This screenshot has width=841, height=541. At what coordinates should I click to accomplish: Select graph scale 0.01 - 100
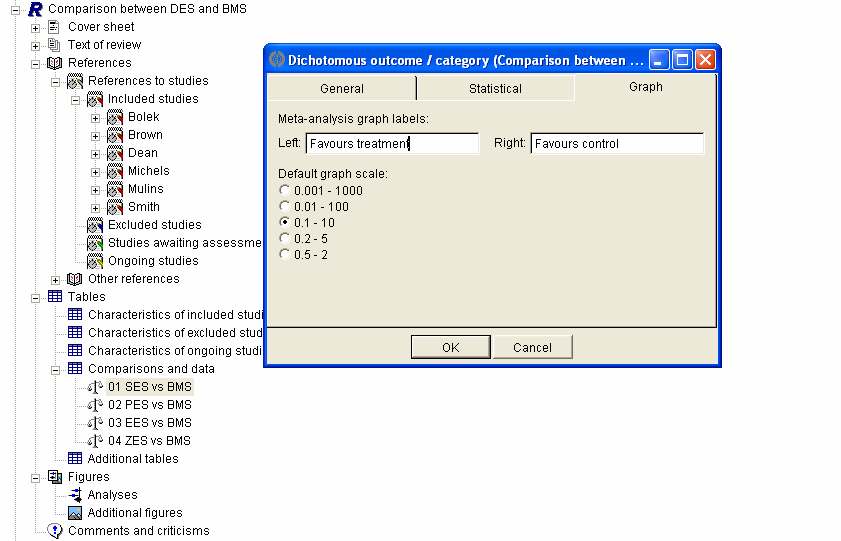[284, 206]
